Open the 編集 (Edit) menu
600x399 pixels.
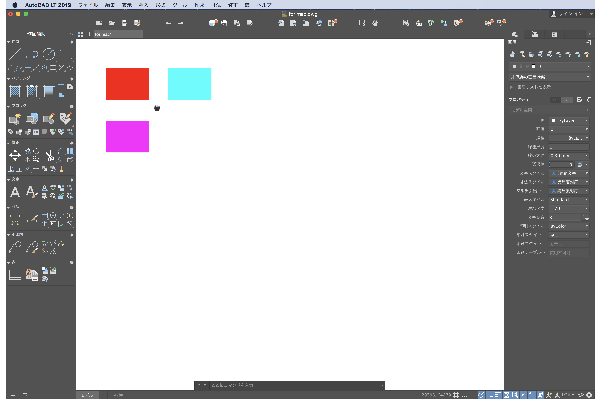pos(110,5)
